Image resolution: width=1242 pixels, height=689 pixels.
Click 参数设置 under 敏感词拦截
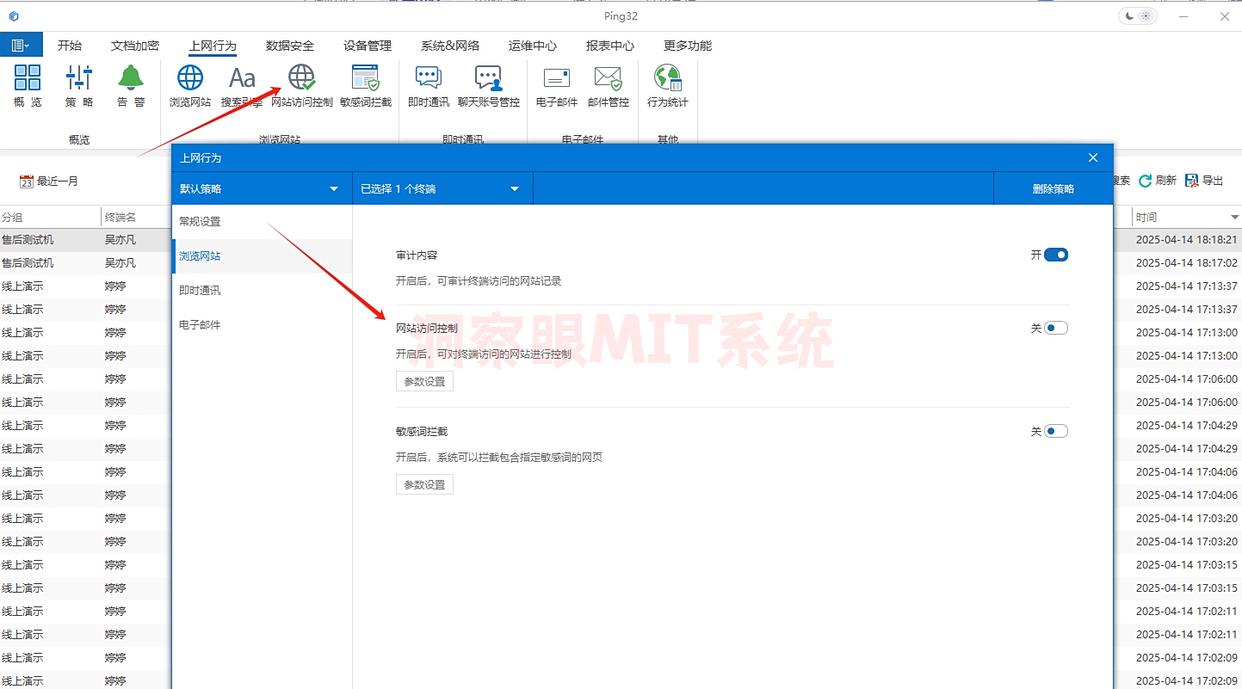point(424,484)
